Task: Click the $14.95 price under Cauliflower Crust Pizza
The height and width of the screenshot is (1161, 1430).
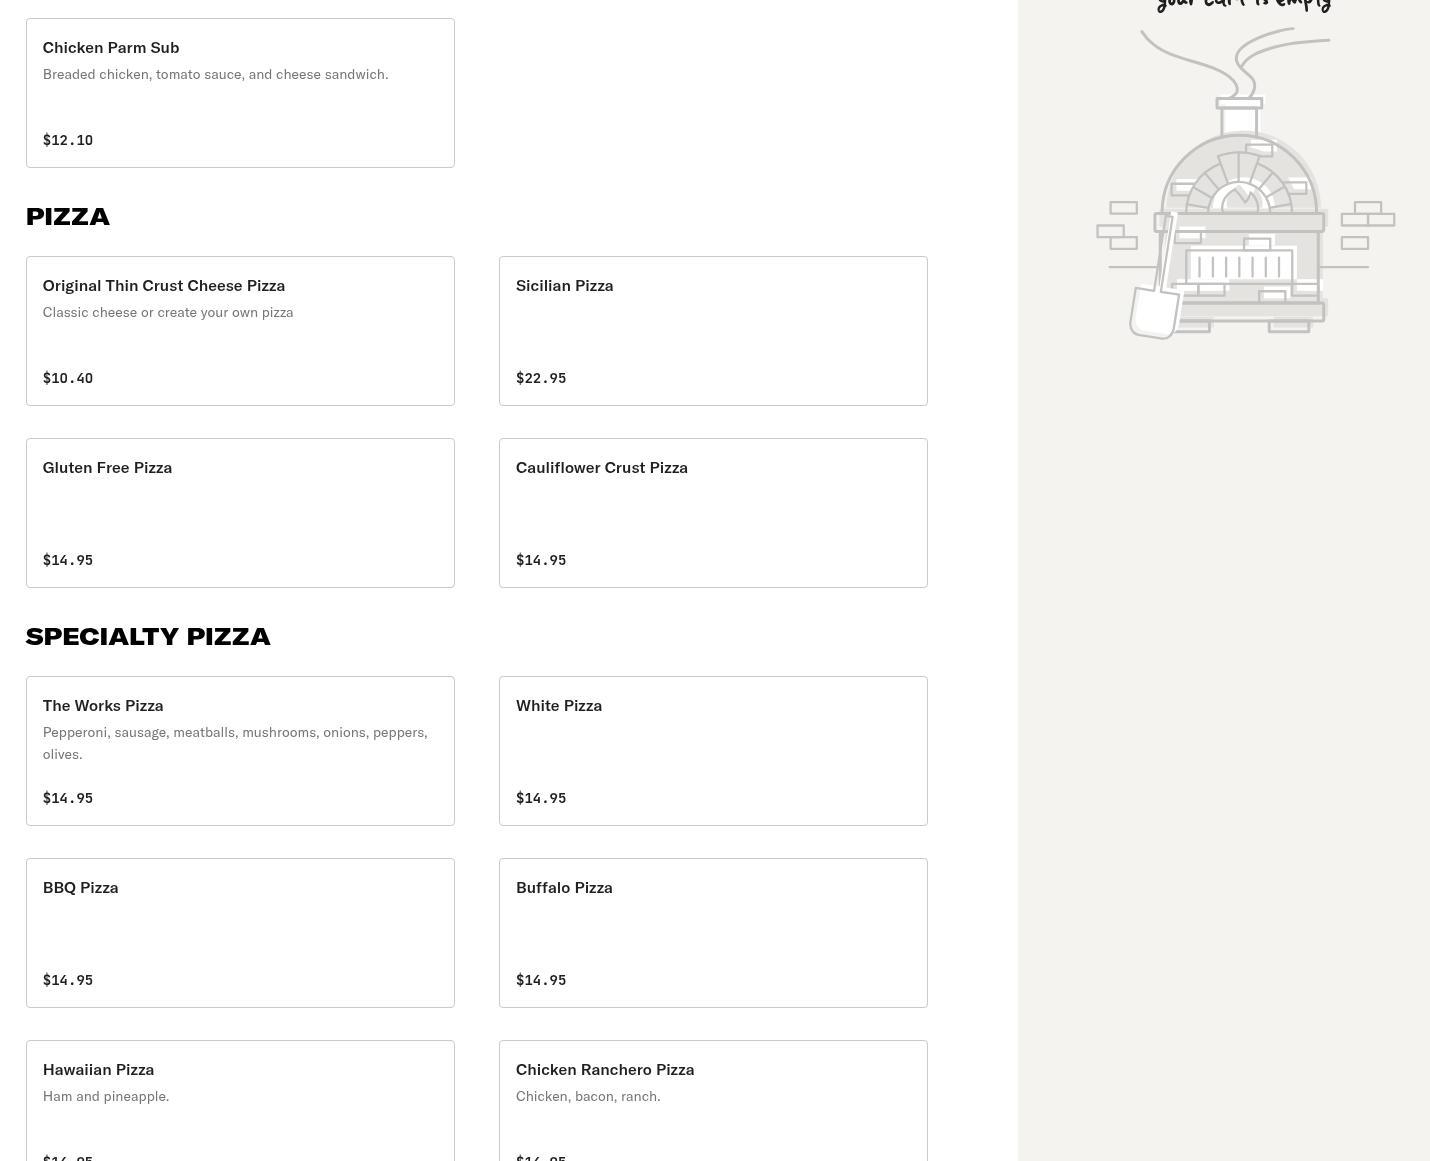Action: pos(541,560)
